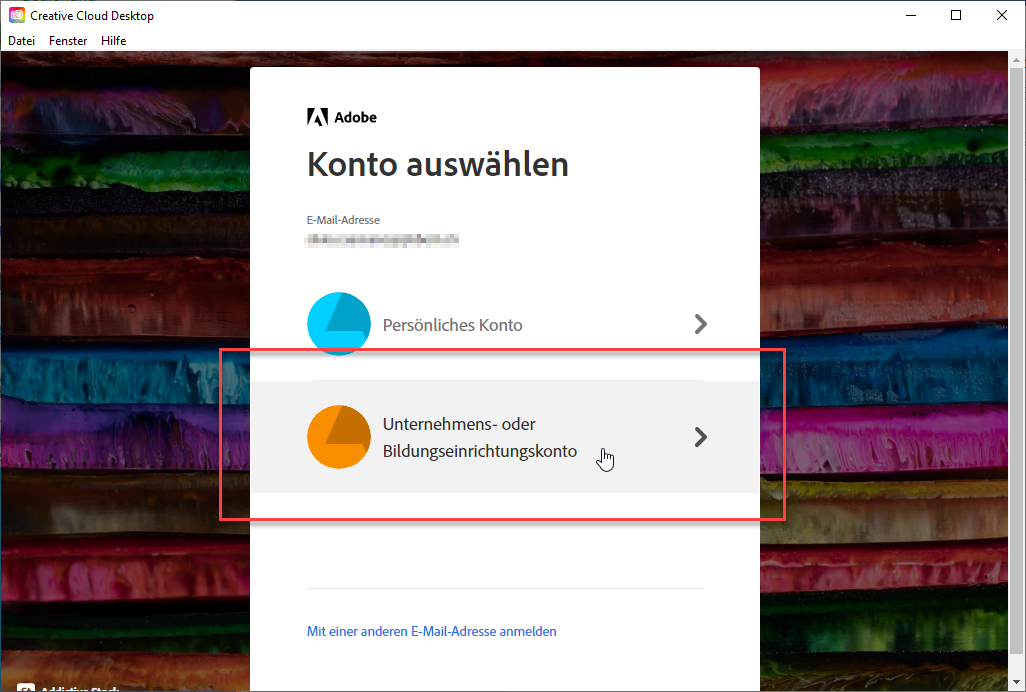Open the Hilfe menu
The image size is (1026, 692).
click(113, 41)
